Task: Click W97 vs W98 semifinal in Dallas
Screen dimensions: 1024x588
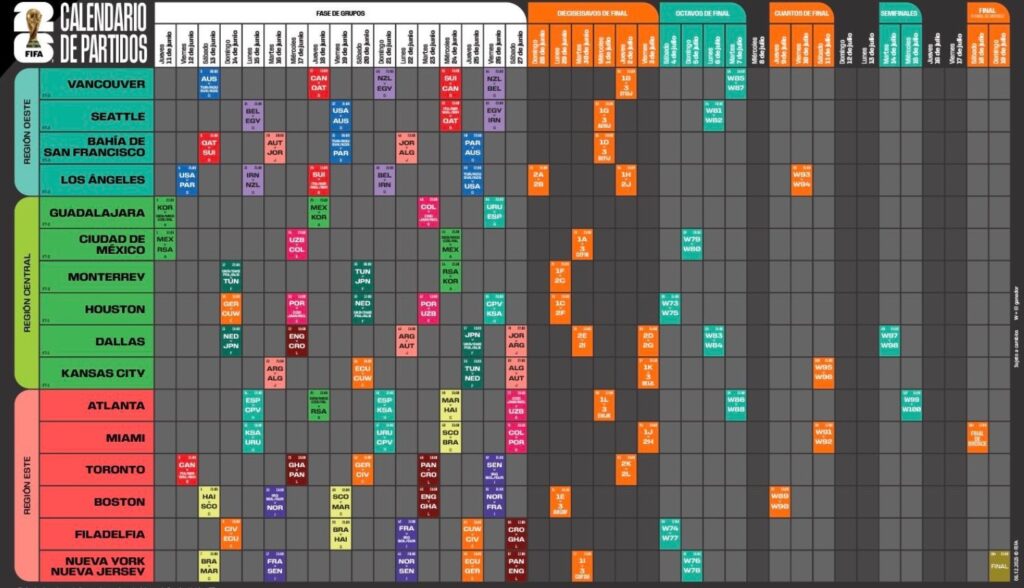Action: pyautogui.click(x=889, y=341)
